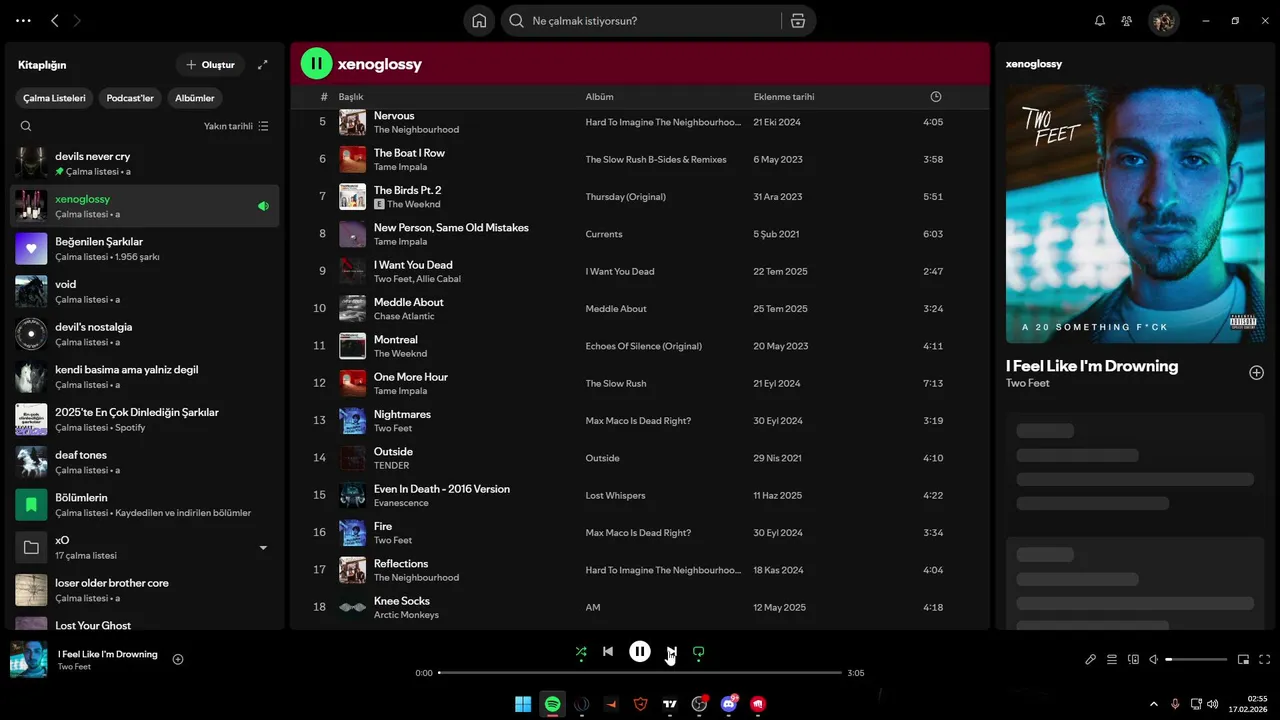Open Two Feet artist link in right panel
This screenshot has height=720, width=1280.
pos(1028,383)
